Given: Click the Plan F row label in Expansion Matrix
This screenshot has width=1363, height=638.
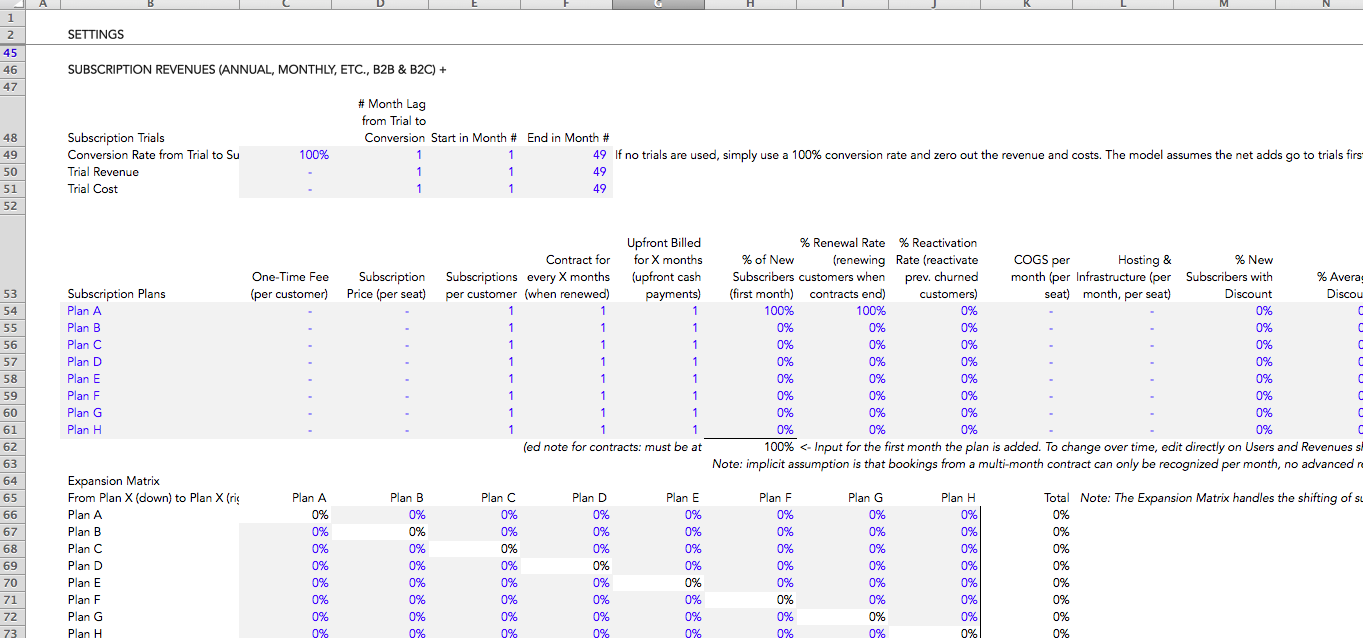Looking at the screenshot, I should click(x=84, y=600).
